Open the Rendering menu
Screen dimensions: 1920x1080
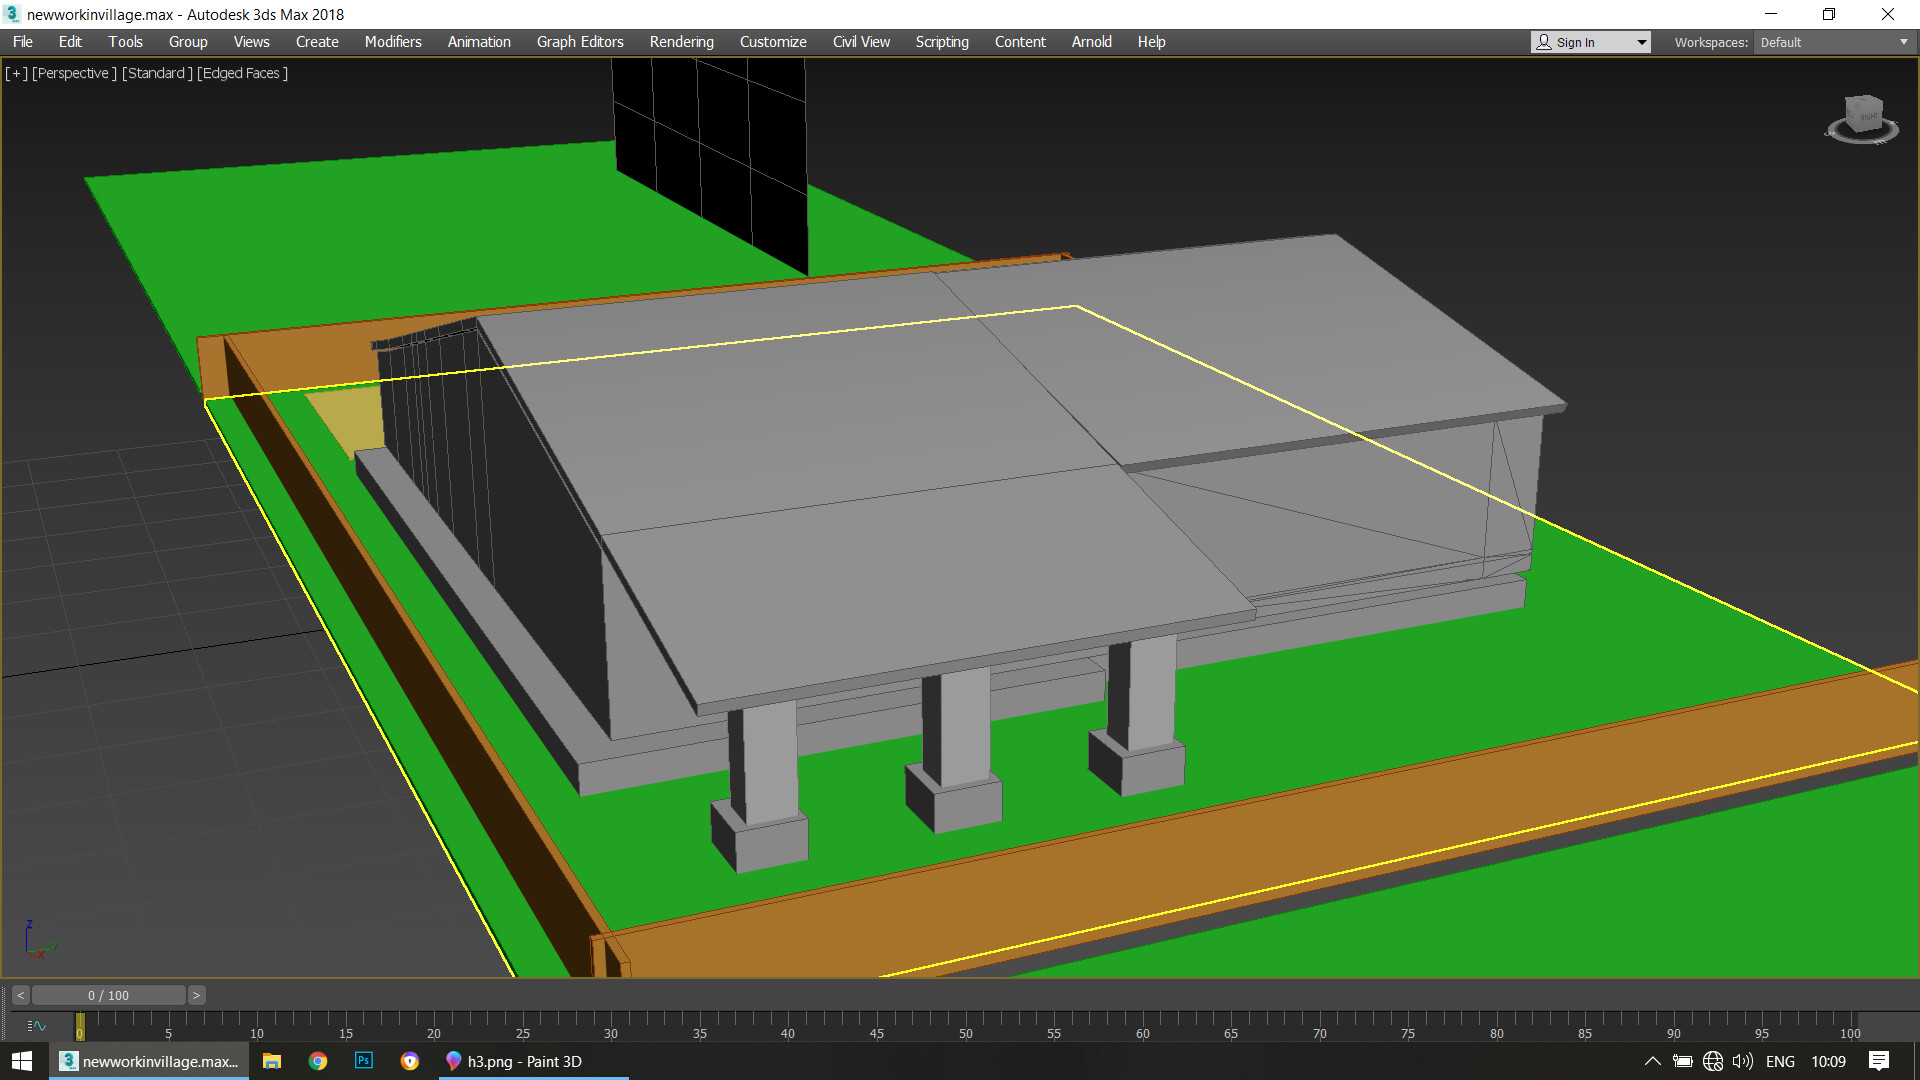681,42
